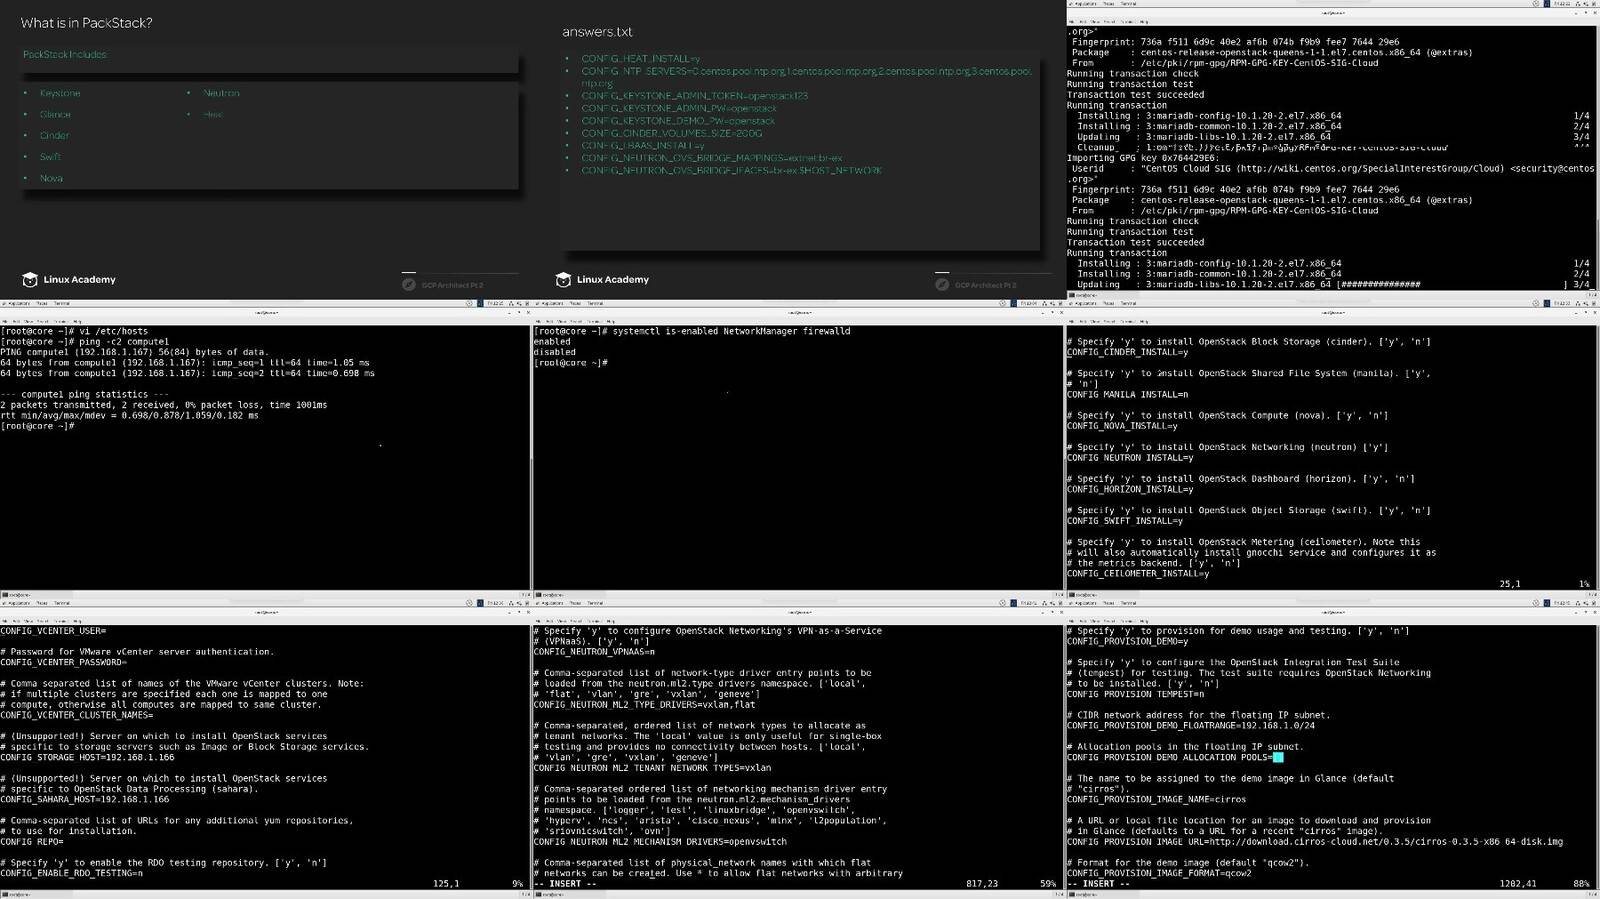Viewport: 1600px width, 899px height.
Task: Click the CONFIG_KEYSTONE_ADMIN_TOKEN=openstack123 line
Action: pyautogui.click(x=695, y=96)
